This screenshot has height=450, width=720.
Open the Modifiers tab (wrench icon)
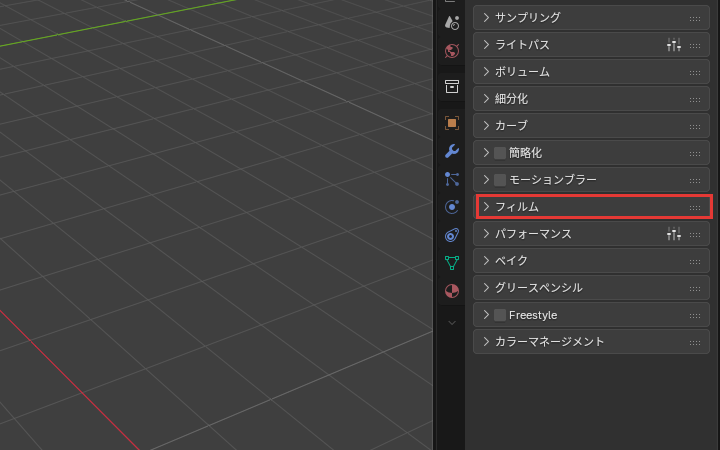[x=452, y=151]
